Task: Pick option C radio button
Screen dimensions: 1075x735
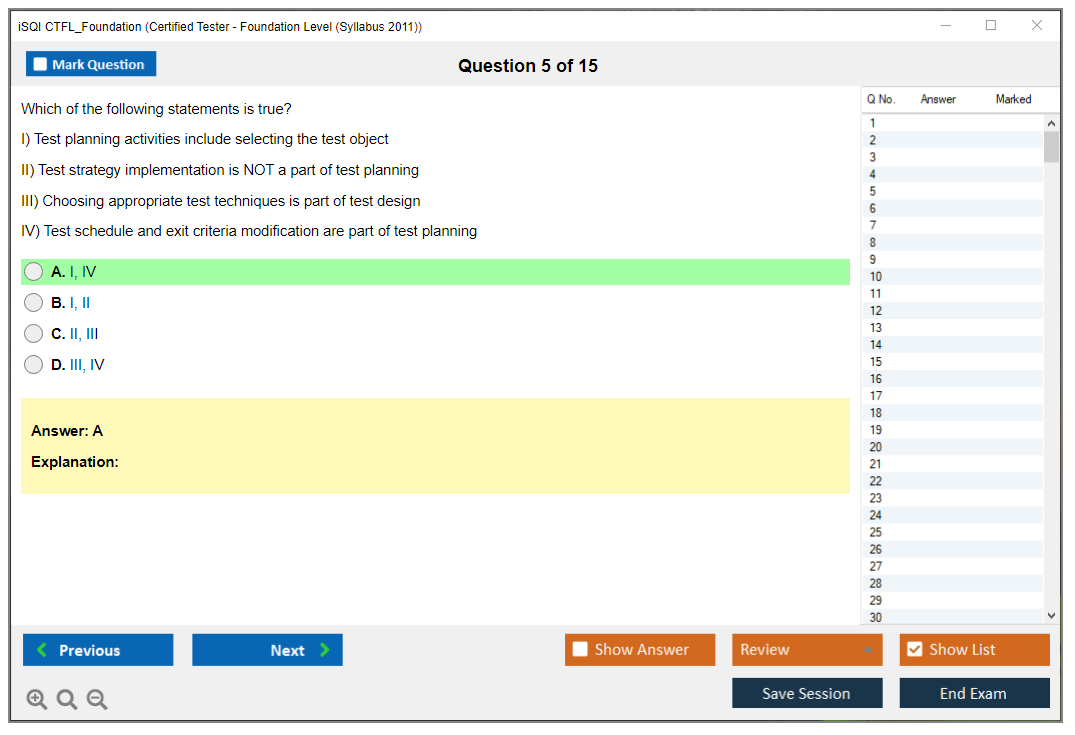Action: point(34,334)
